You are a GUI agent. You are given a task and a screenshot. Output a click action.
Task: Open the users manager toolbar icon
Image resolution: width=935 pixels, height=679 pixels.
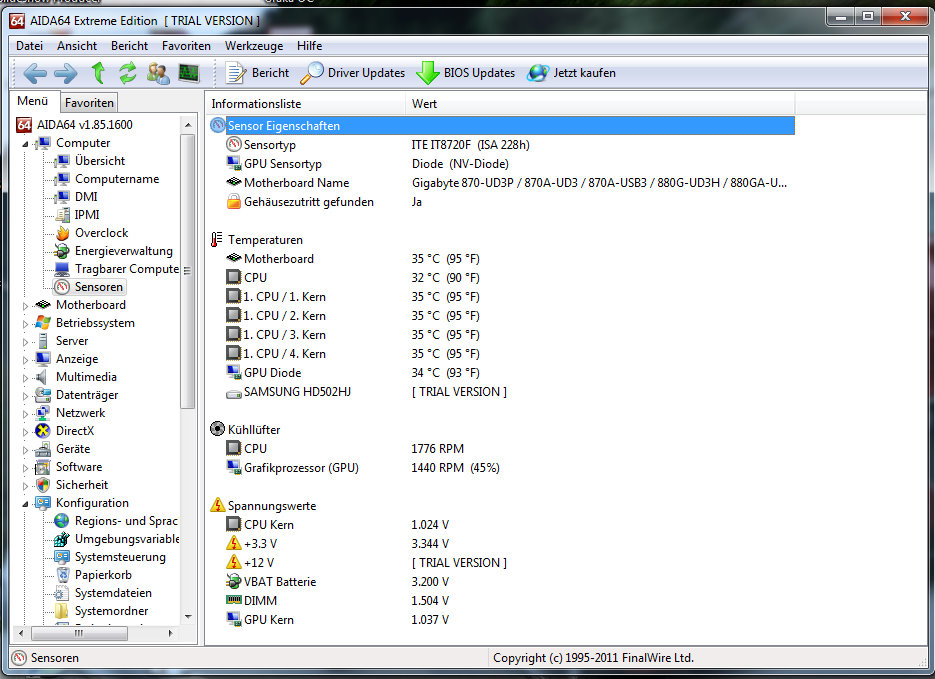(159, 73)
